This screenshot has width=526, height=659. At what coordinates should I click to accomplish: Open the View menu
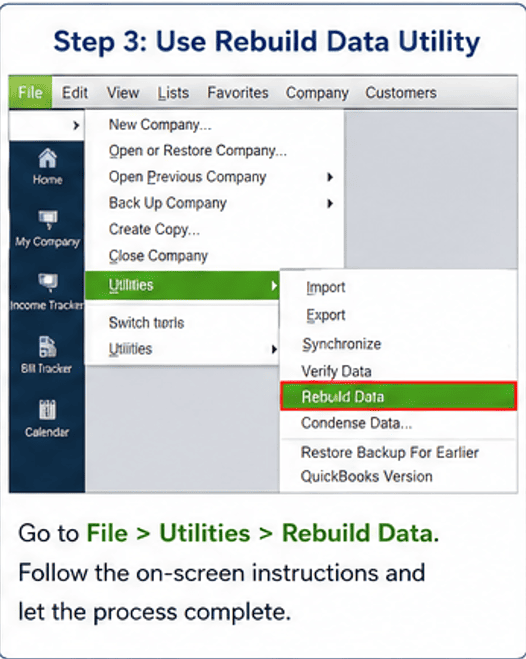pos(123,92)
